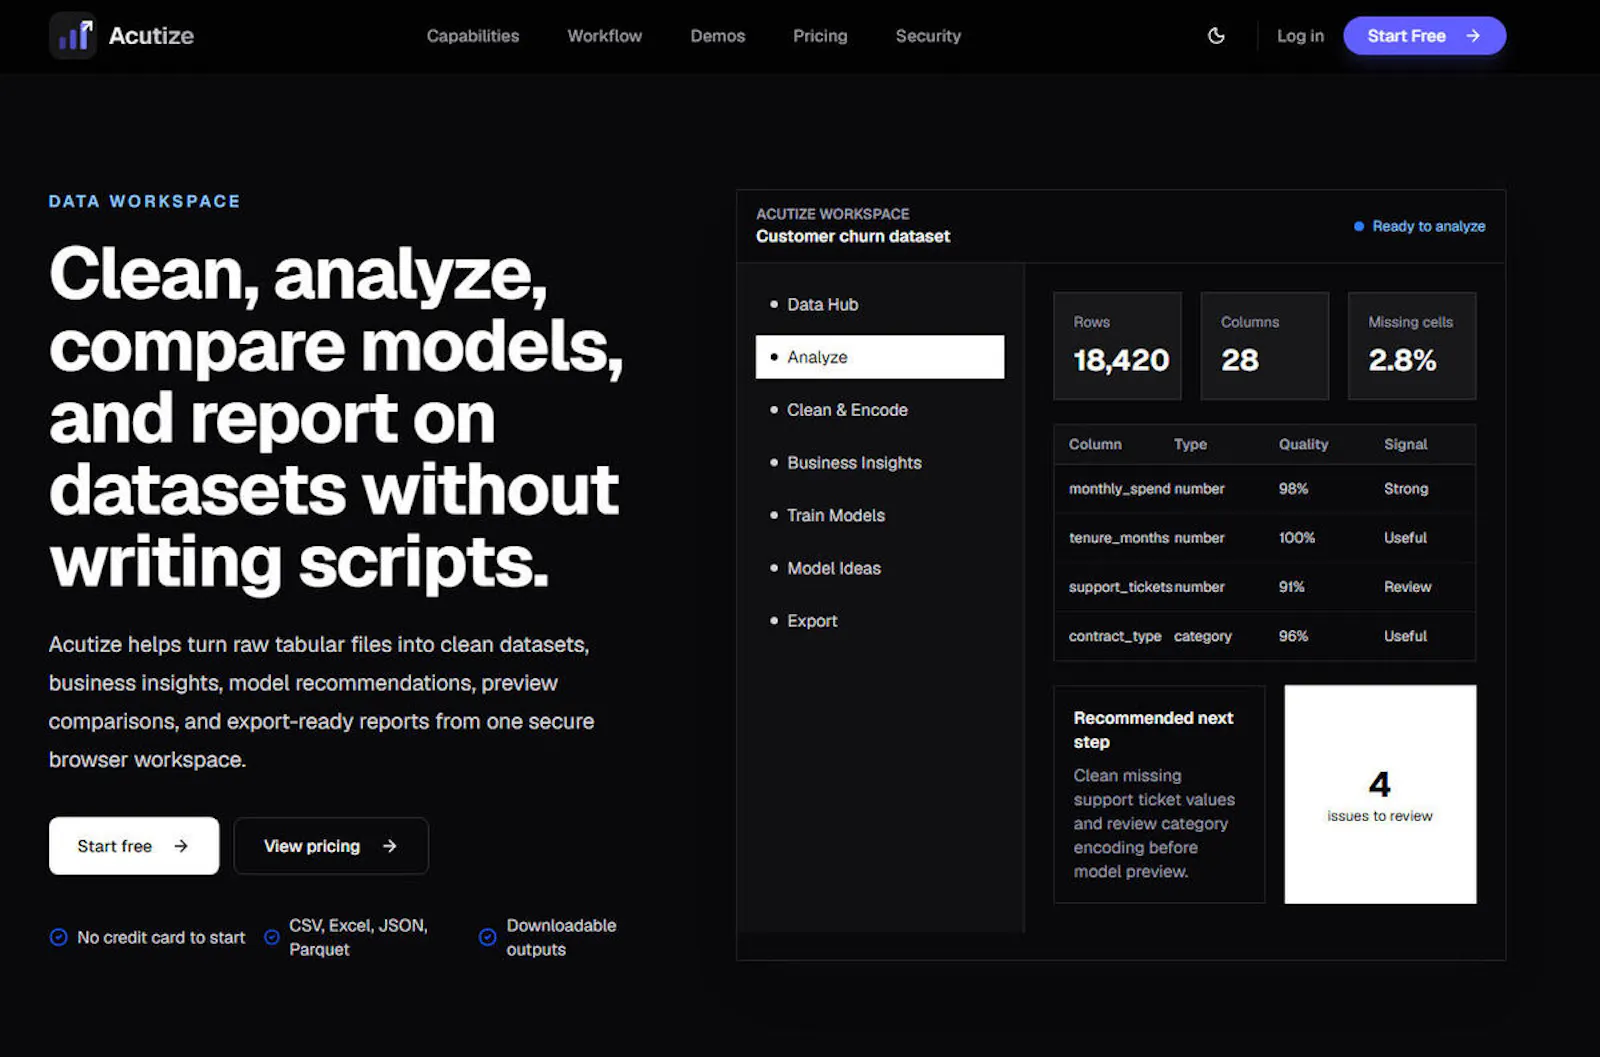Click the check icon beside CSV, Excel, JSON, Parquet
The image size is (1600, 1057).
pos(271,937)
